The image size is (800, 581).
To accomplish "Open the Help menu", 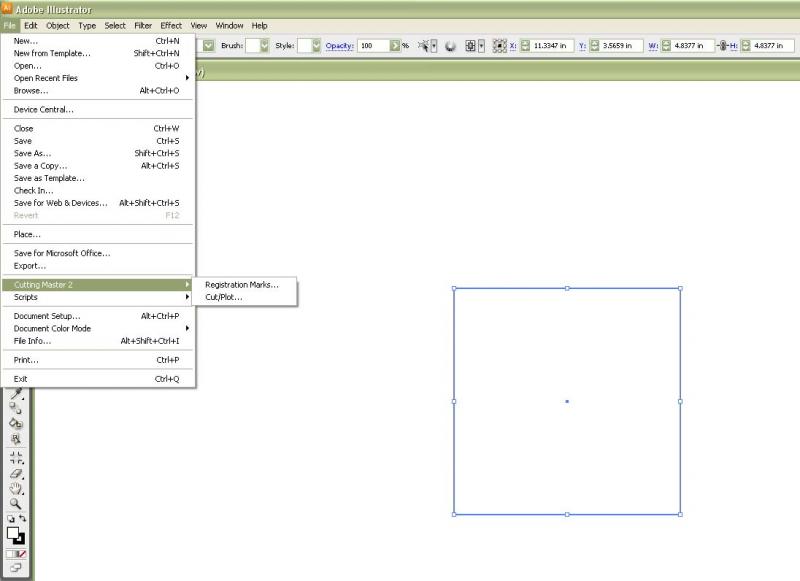I will 259,26.
